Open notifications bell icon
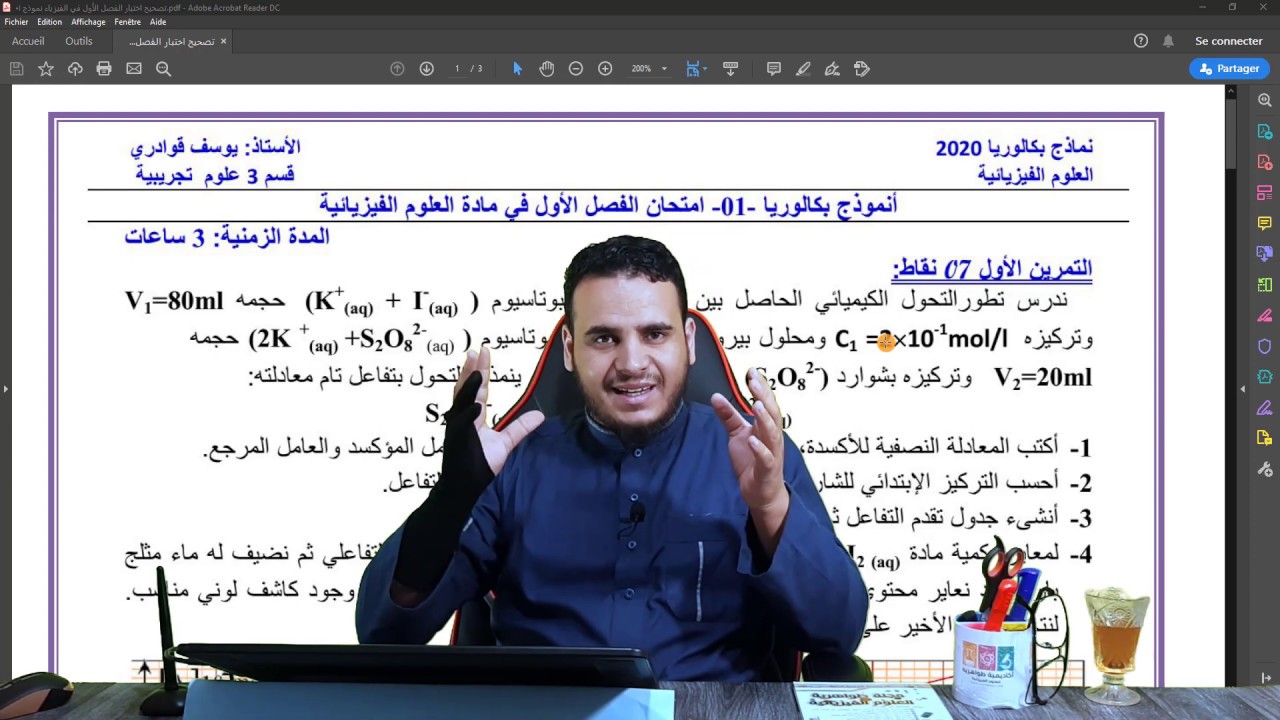This screenshot has width=1280, height=720. point(1168,41)
